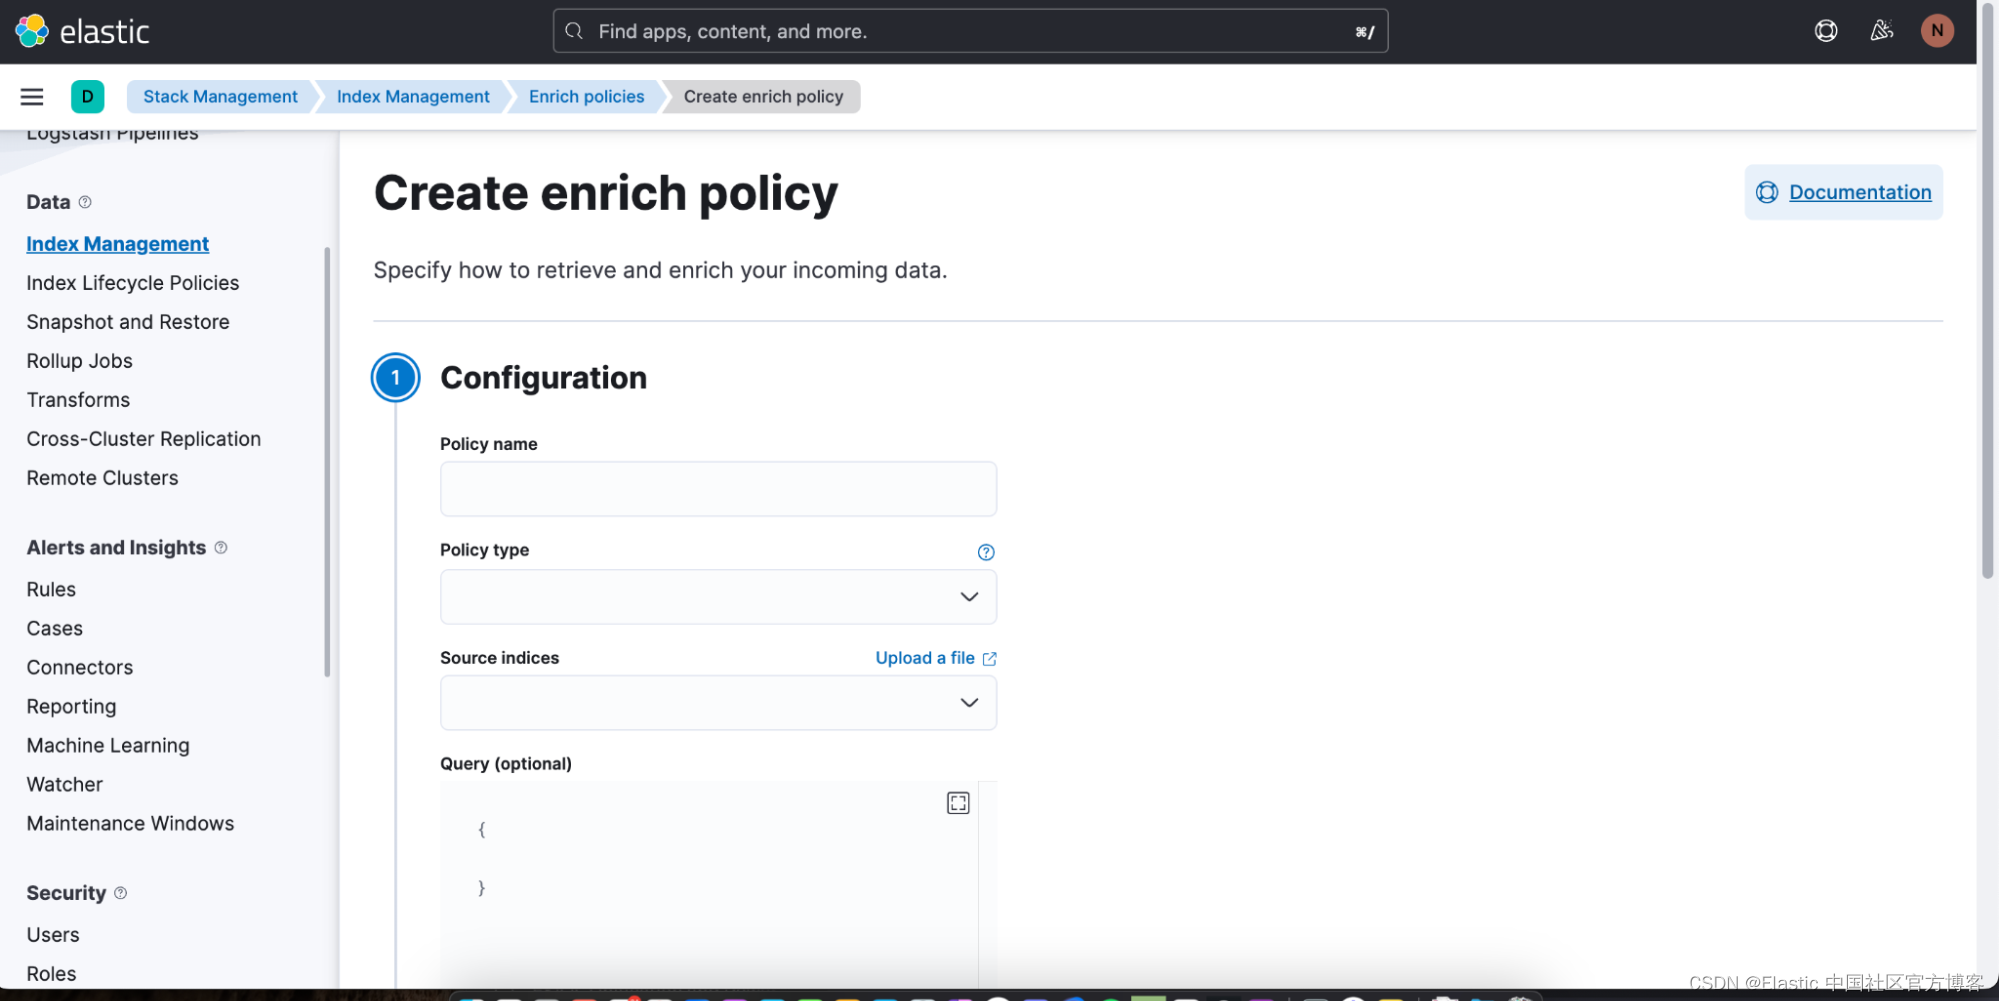The image size is (1999, 1002).
Task: Open Watcher page
Action: point(65,785)
